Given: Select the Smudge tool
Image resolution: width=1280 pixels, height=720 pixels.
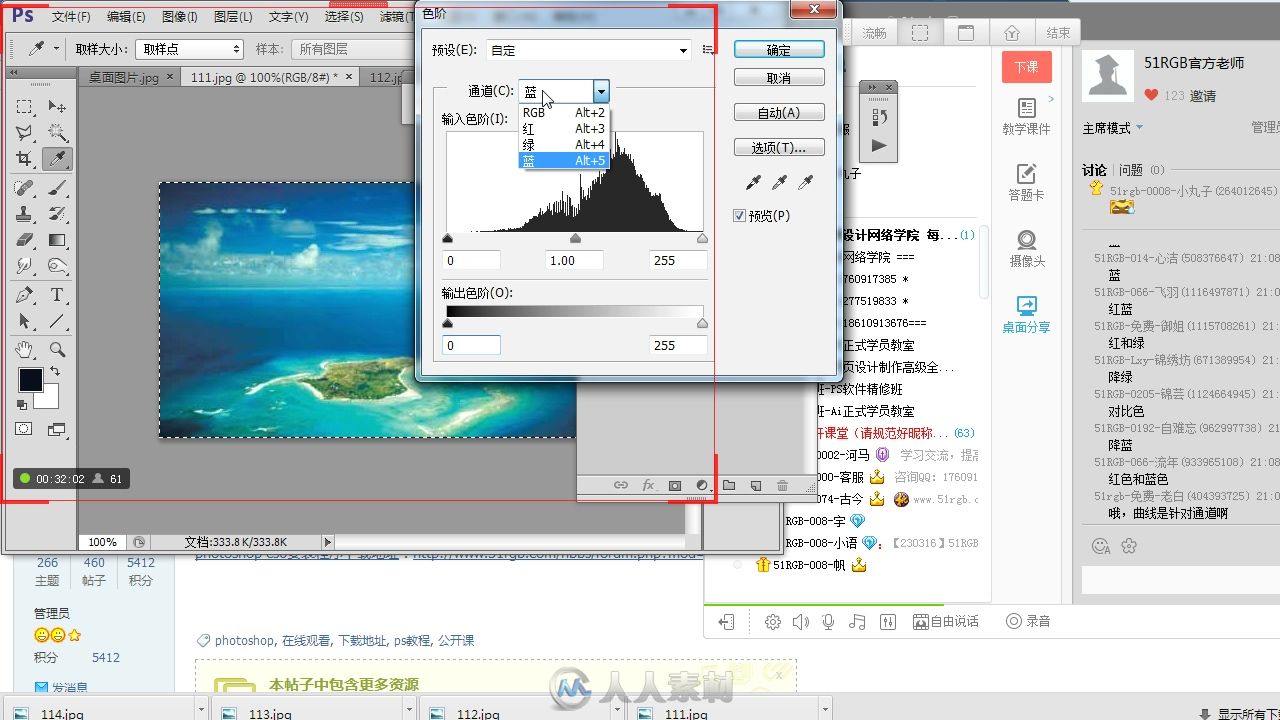Looking at the screenshot, I should (25, 266).
